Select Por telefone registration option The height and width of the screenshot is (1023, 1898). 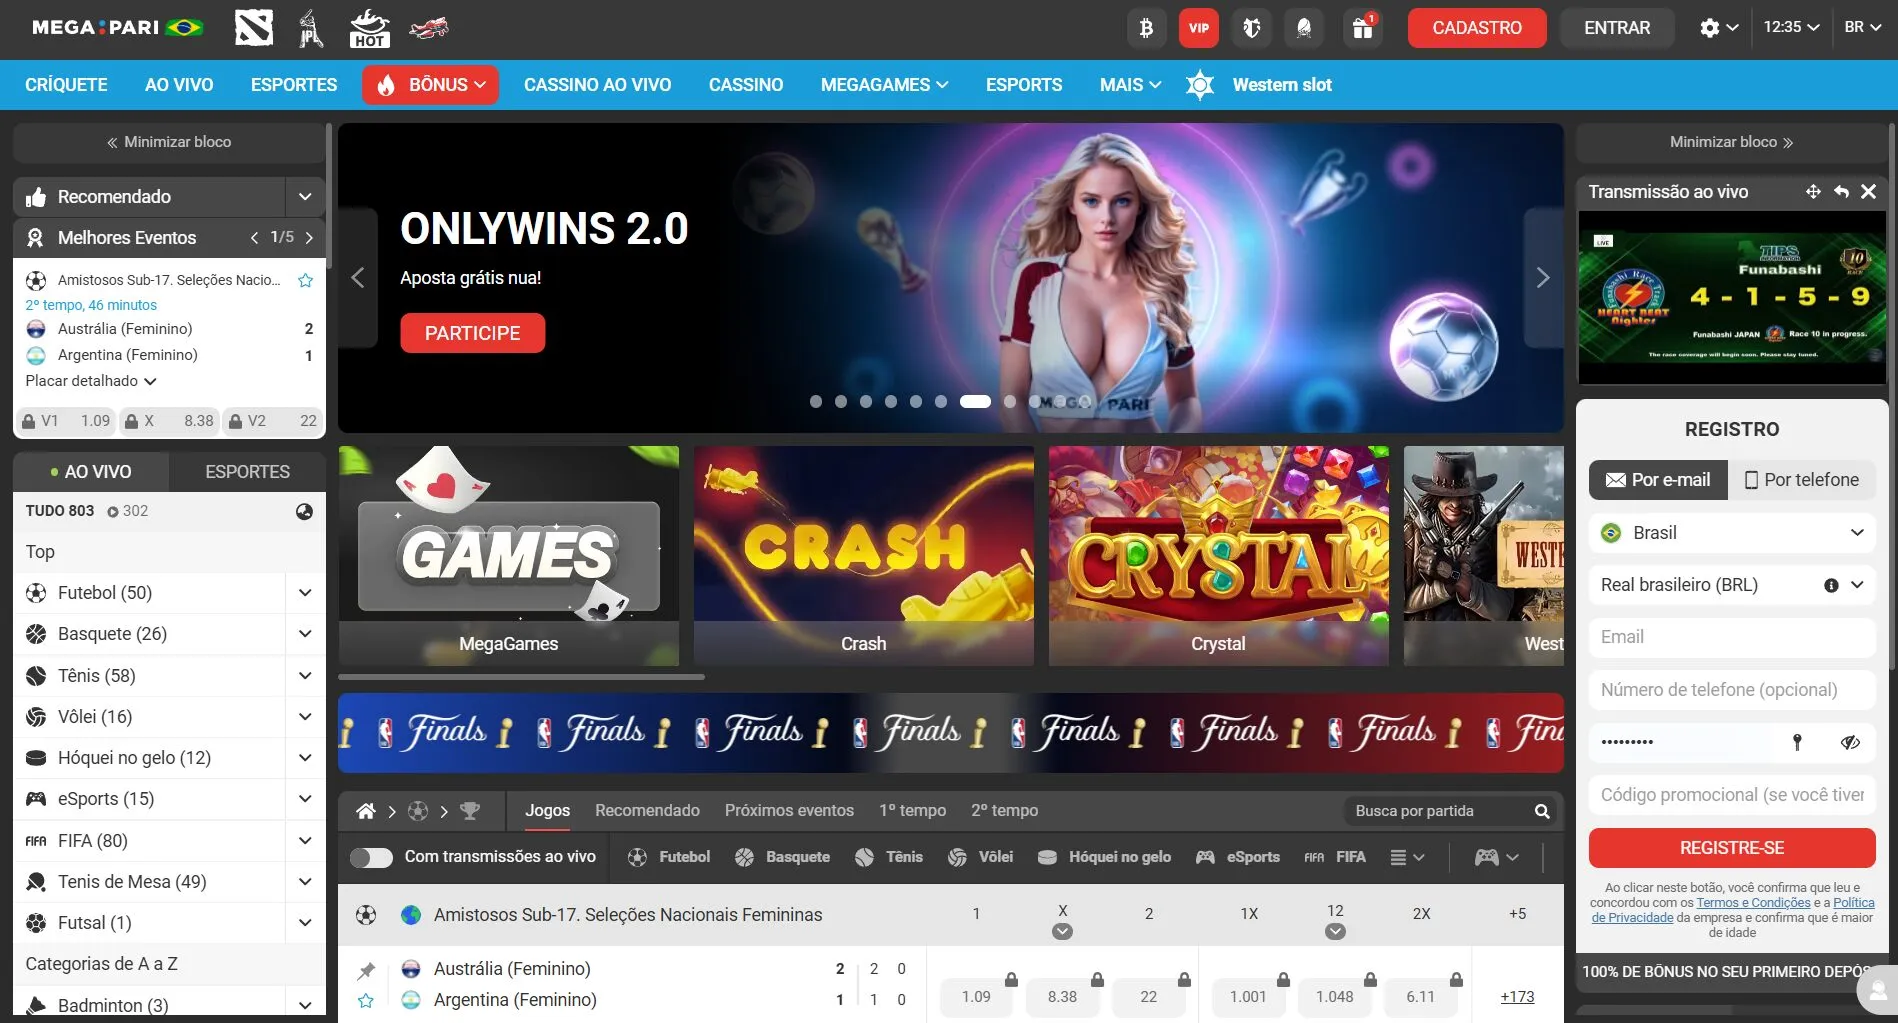tap(1802, 480)
